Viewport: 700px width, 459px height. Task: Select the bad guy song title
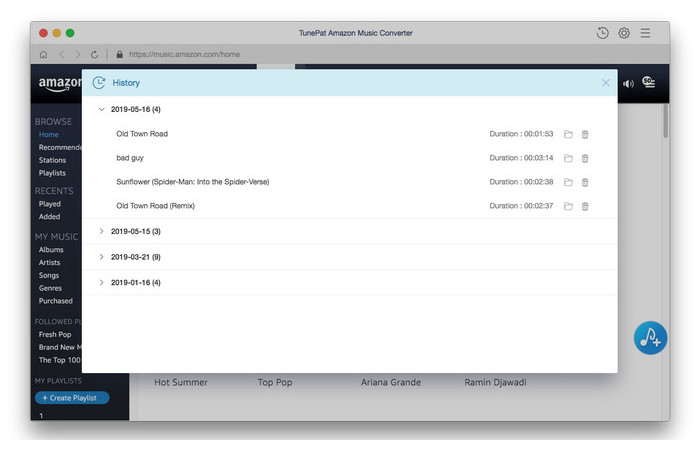point(130,158)
